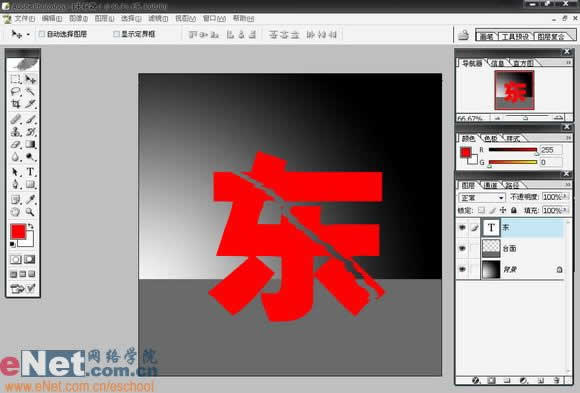Toggle lock image pixels
The width and height of the screenshot is (580, 393).
click(x=492, y=210)
